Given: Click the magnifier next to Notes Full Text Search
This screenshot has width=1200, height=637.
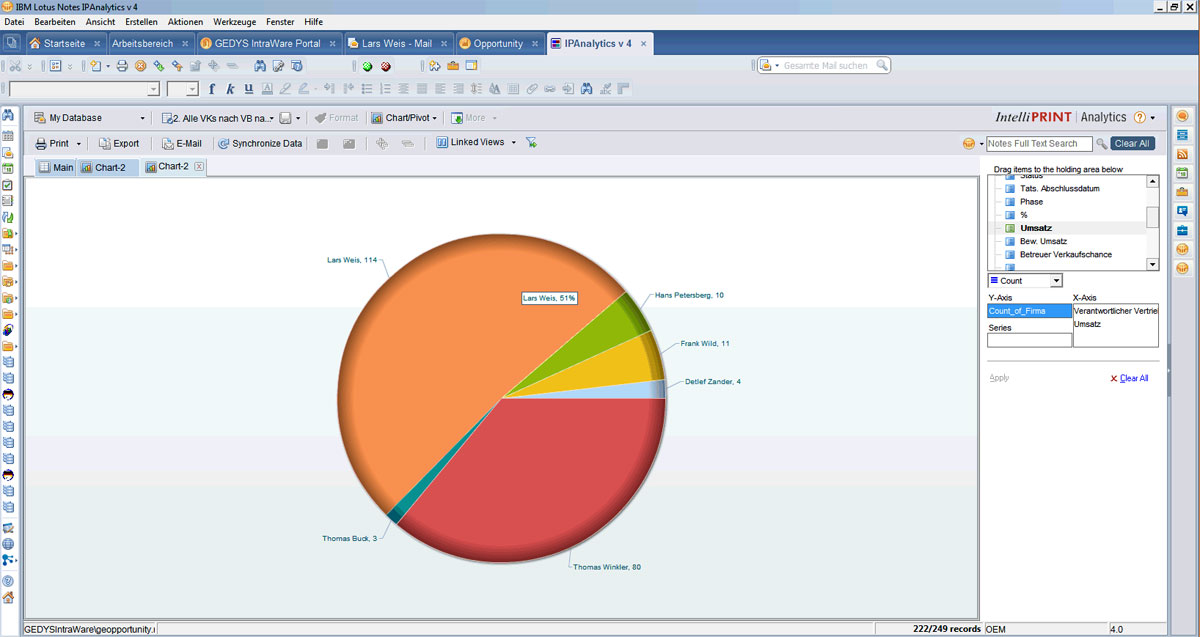Looking at the screenshot, I should 1102,144.
